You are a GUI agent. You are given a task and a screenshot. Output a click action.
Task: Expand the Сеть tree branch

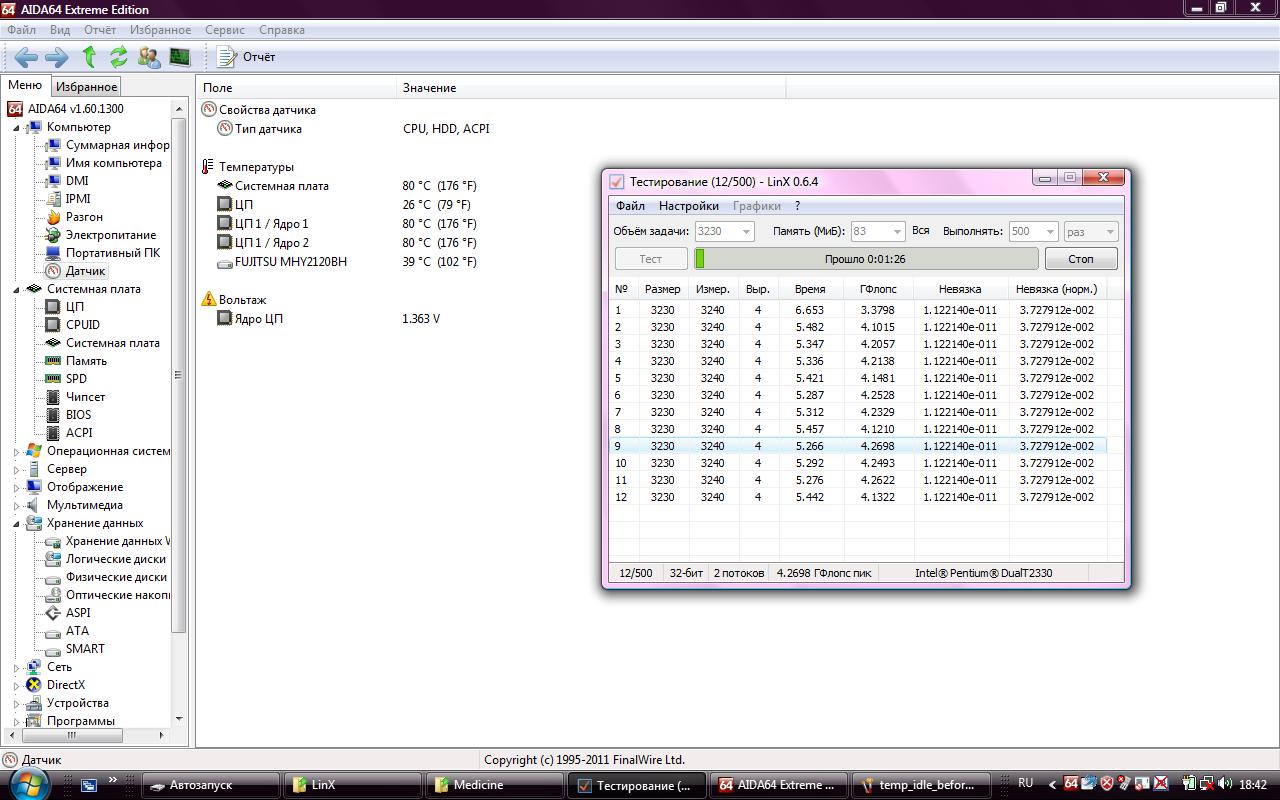(16, 668)
